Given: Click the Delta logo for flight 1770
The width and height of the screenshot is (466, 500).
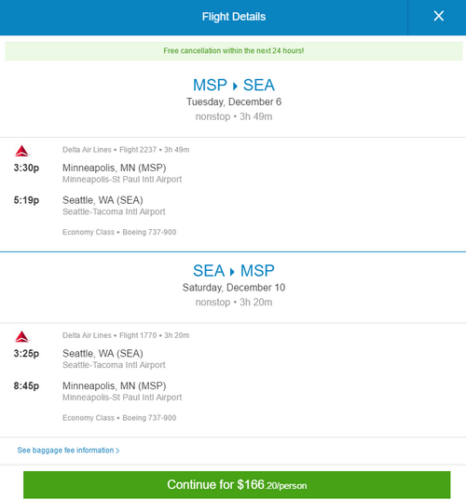Looking at the screenshot, I should tap(22, 337).
